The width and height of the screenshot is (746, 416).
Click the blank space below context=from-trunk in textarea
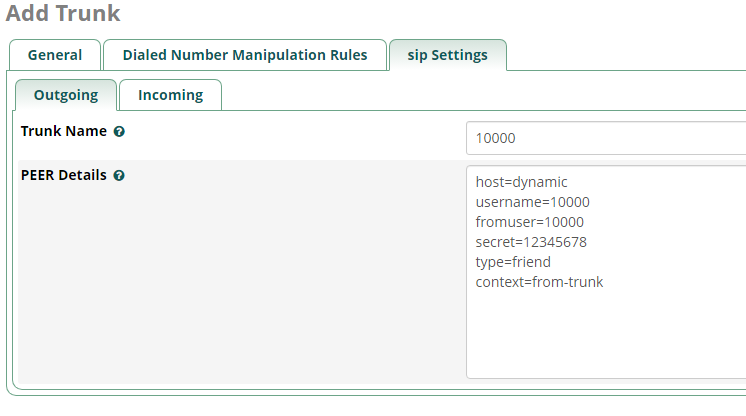[606, 333]
